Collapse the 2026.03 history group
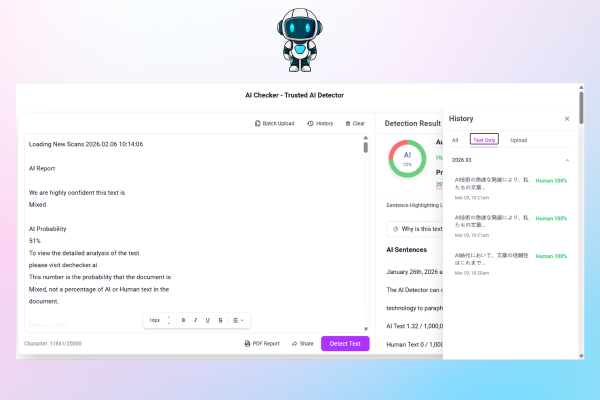 [567, 160]
